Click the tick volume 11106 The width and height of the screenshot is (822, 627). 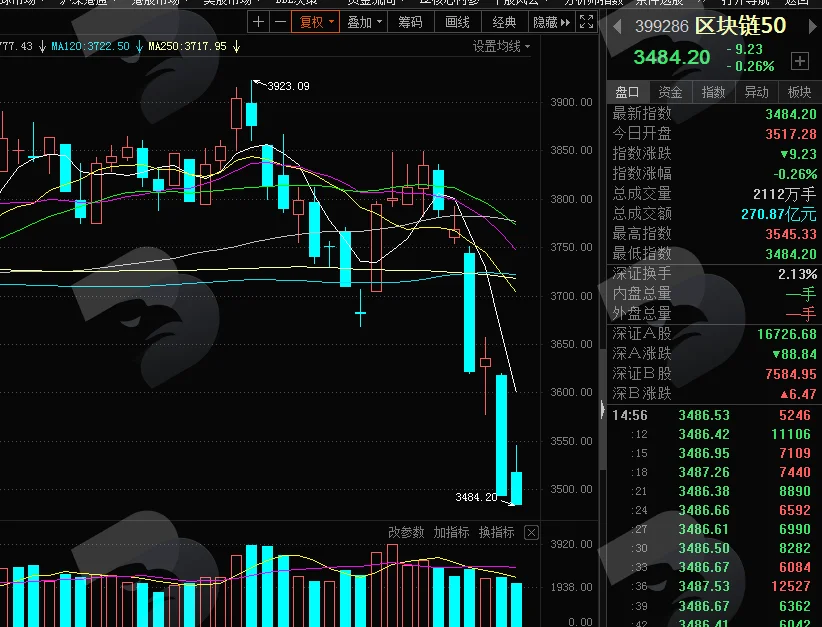(x=791, y=434)
